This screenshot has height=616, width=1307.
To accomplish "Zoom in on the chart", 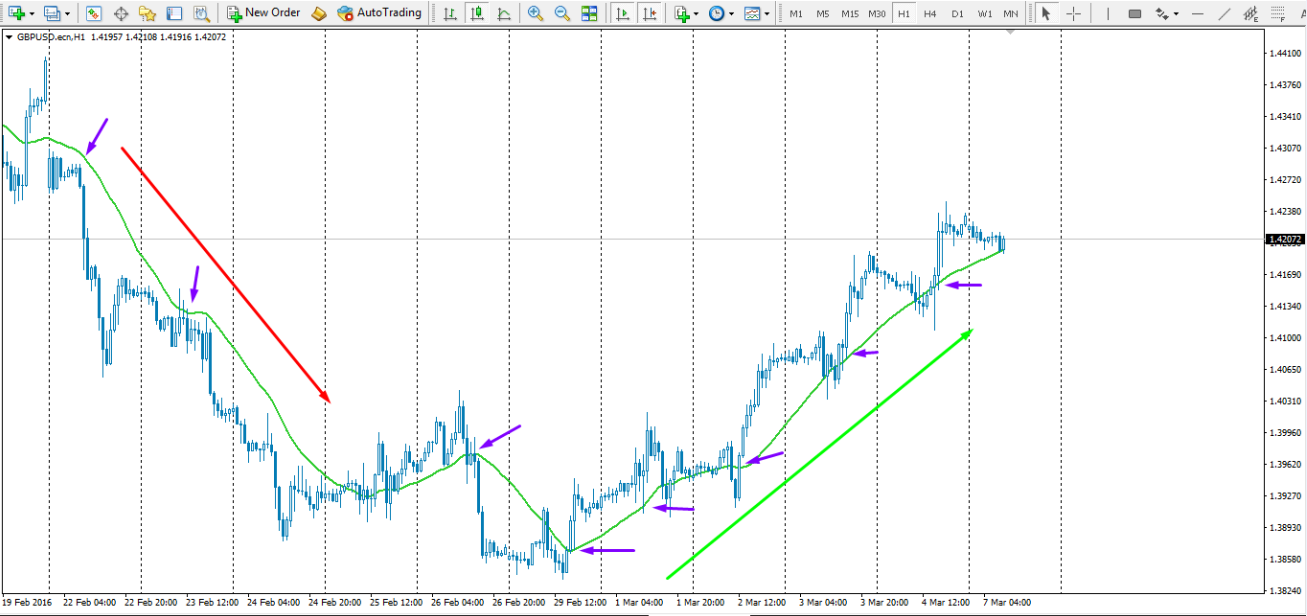I will [536, 13].
